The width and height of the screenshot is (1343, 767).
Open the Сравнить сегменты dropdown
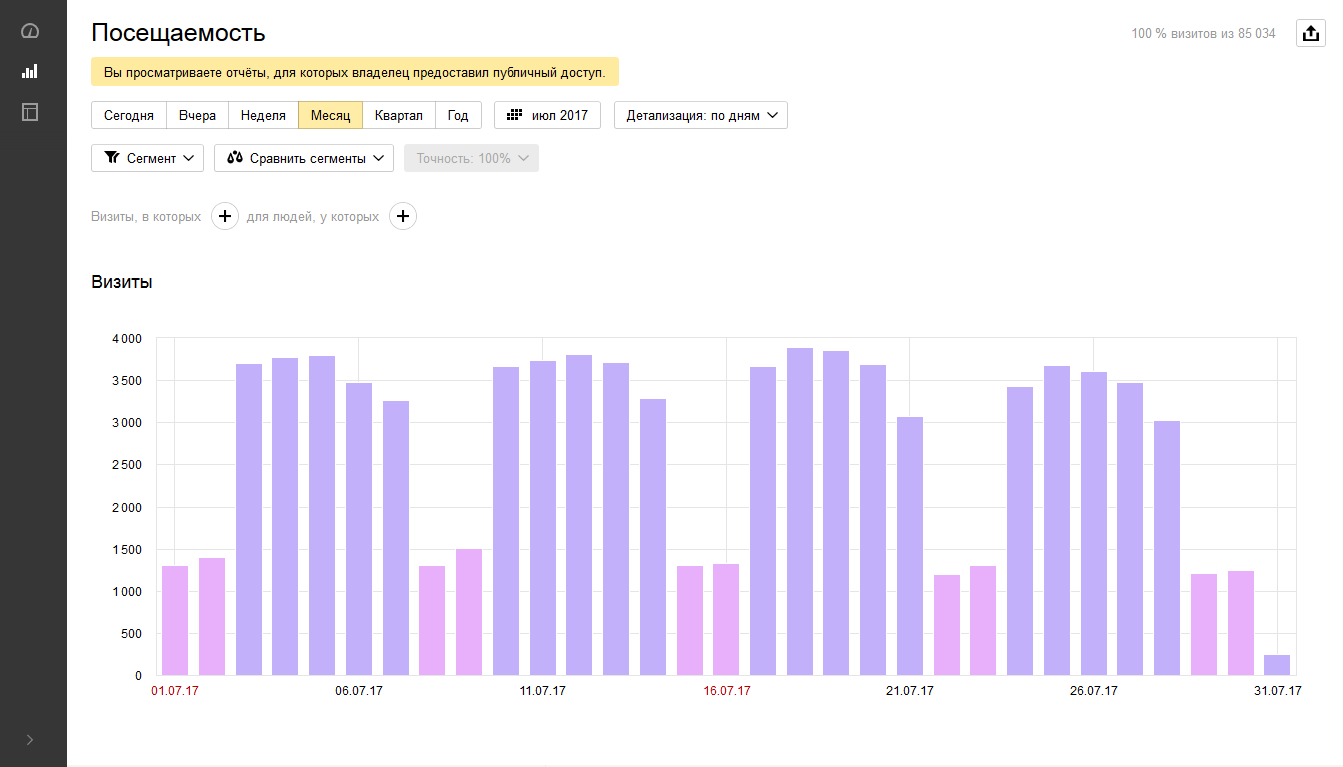(304, 158)
